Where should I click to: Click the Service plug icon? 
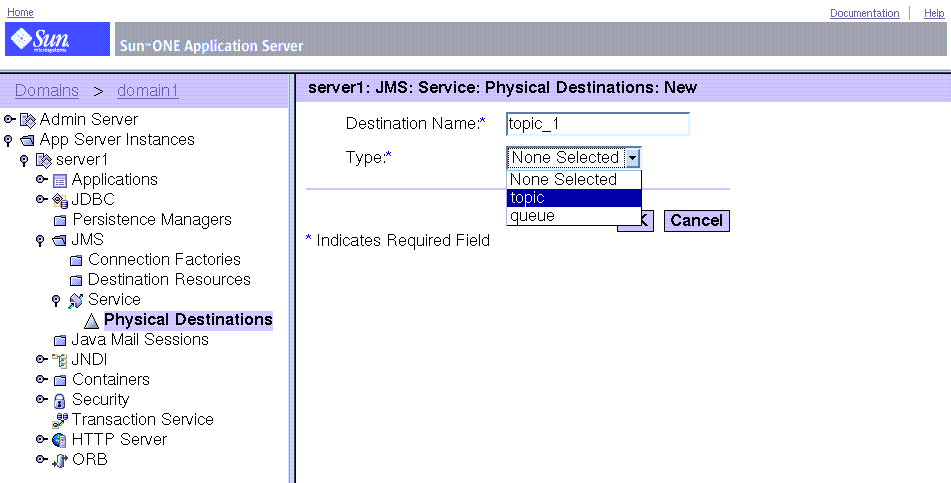76,300
